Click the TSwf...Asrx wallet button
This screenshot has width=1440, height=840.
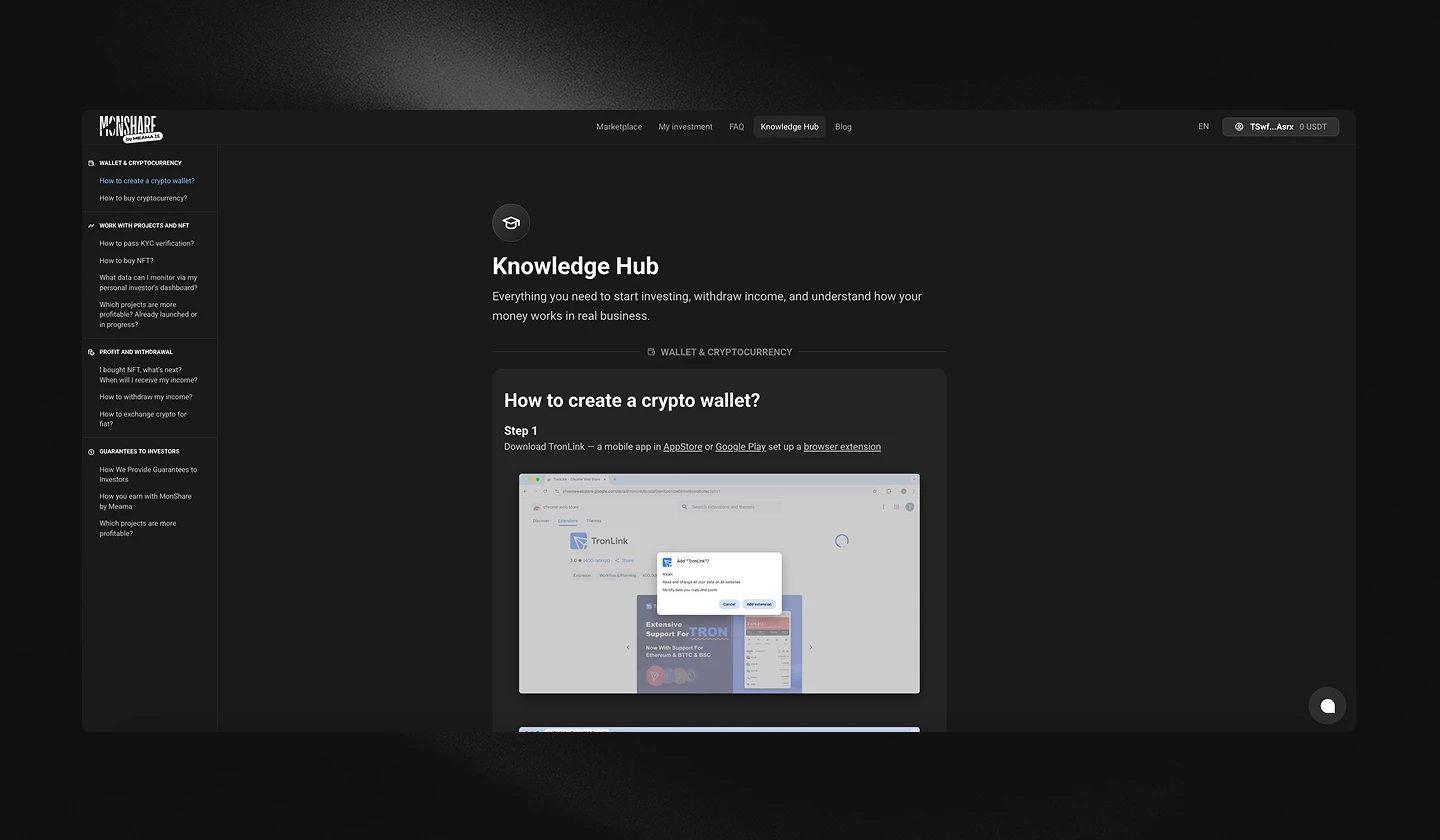pos(1280,127)
